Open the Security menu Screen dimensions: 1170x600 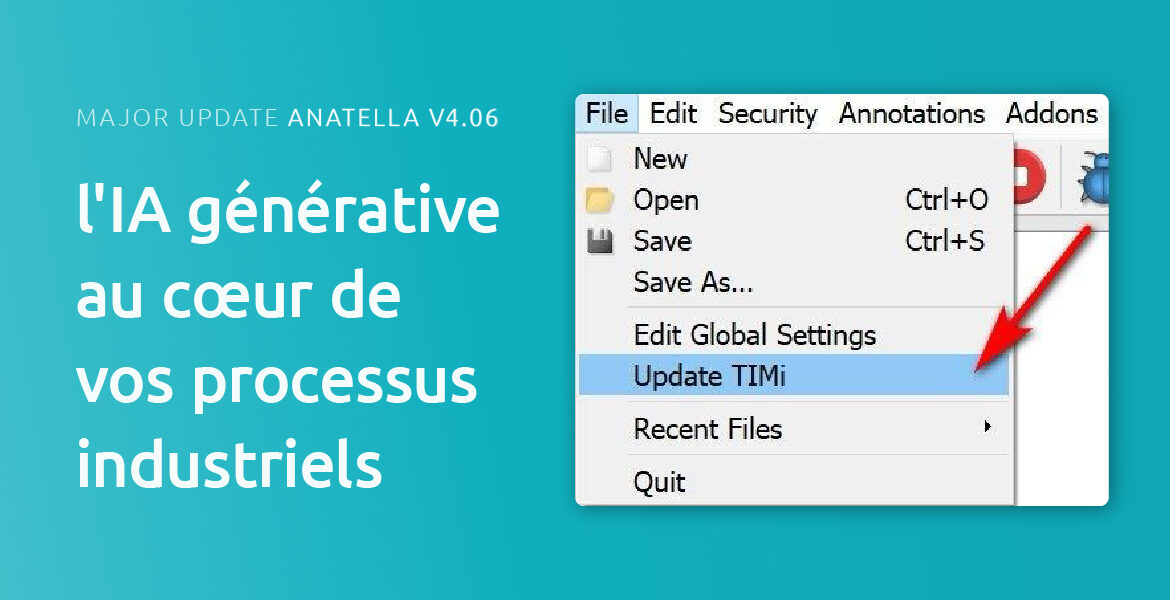[767, 114]
